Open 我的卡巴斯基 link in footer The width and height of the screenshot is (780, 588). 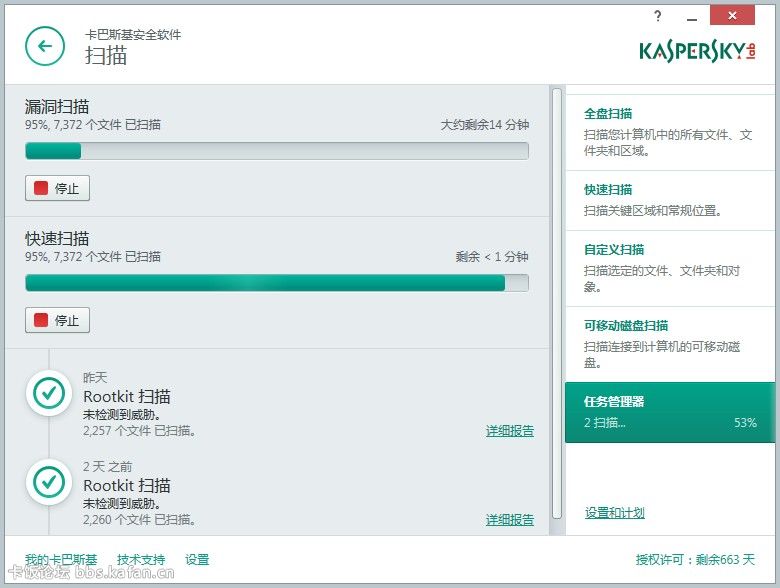pos(61,560)
